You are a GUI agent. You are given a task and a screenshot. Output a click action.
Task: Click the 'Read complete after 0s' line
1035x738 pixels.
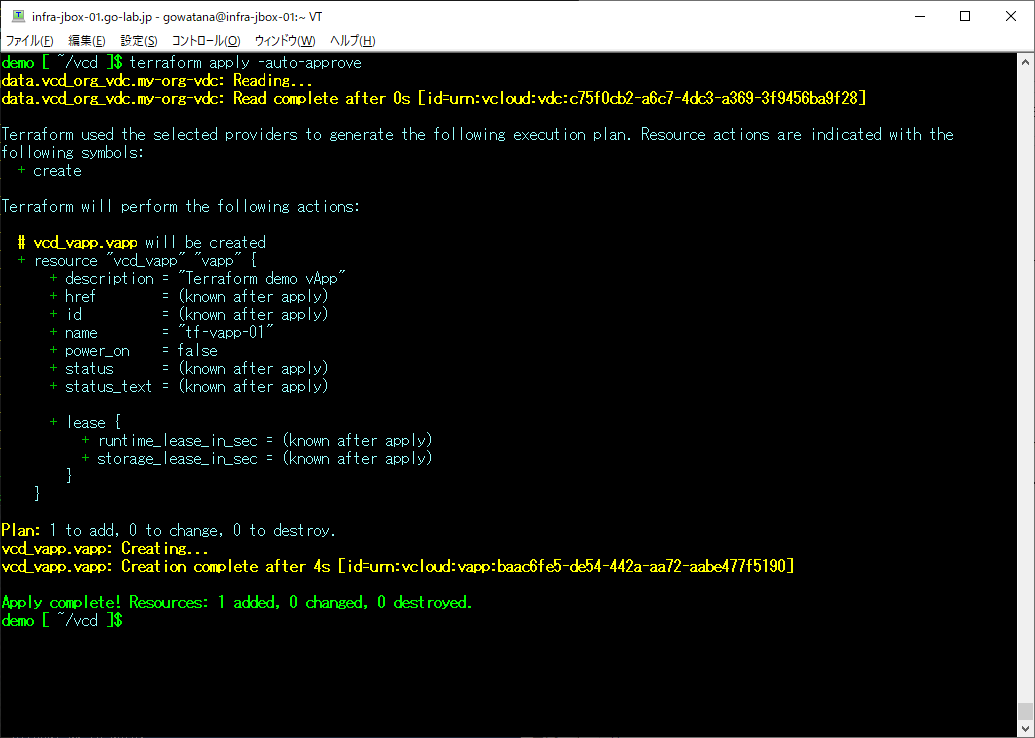tap(434, 98)
